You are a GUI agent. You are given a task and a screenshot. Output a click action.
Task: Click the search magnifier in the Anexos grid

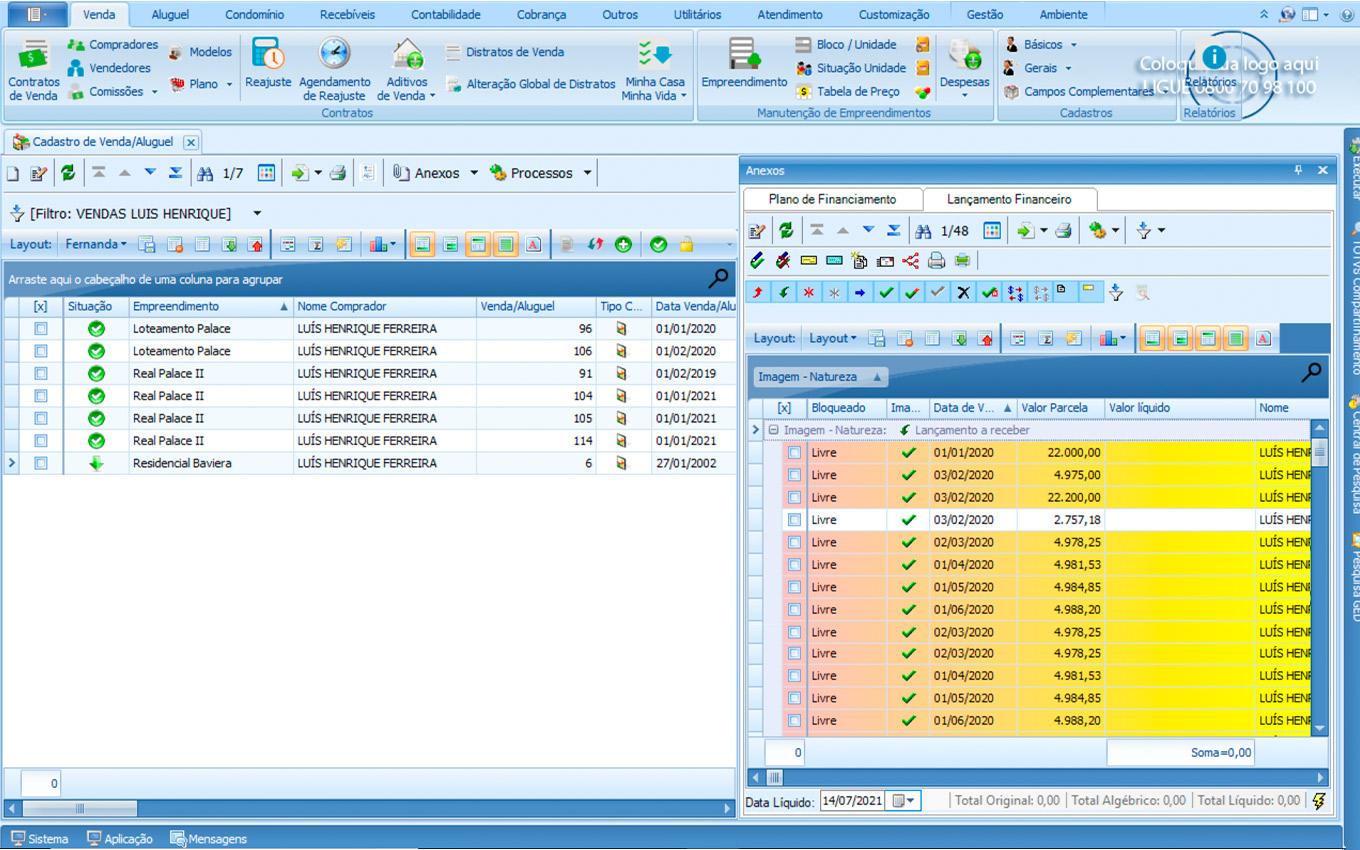(x=1311, y=373)
